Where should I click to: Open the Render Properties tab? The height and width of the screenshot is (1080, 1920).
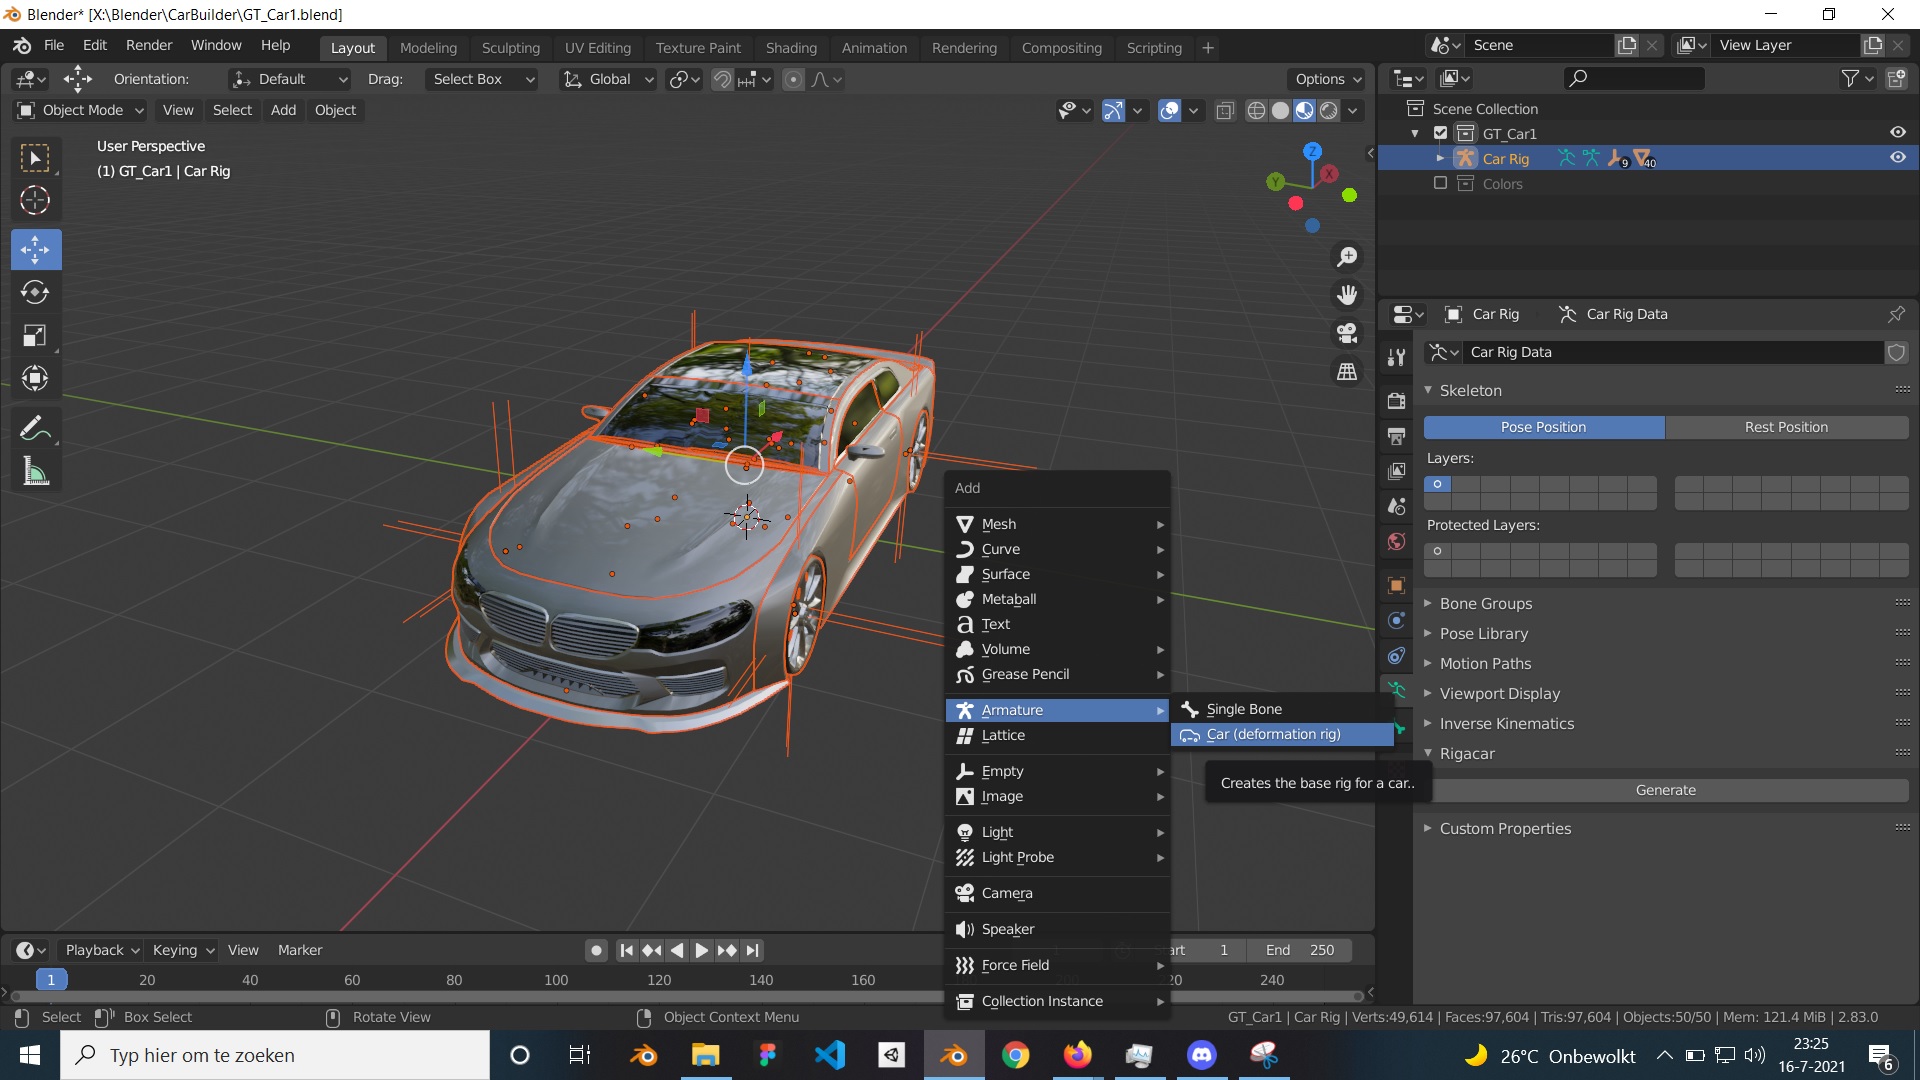click(1395, 400)
